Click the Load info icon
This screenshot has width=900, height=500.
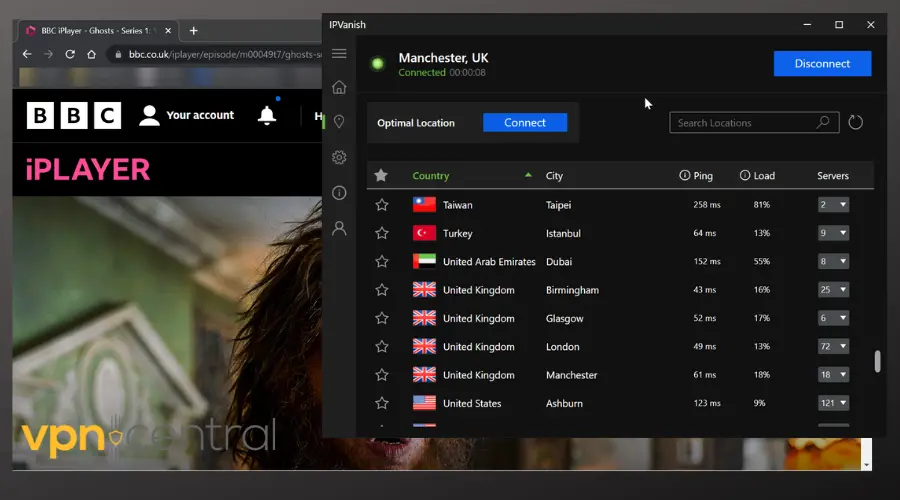(744, 175)
